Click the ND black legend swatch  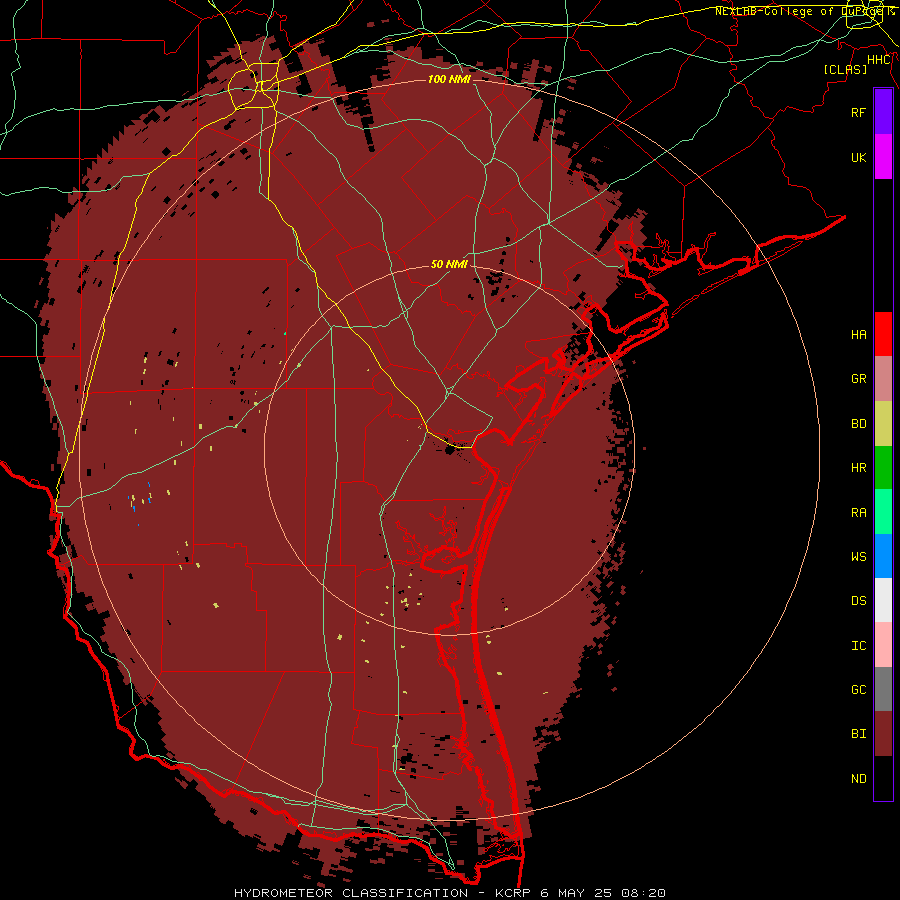883,778
